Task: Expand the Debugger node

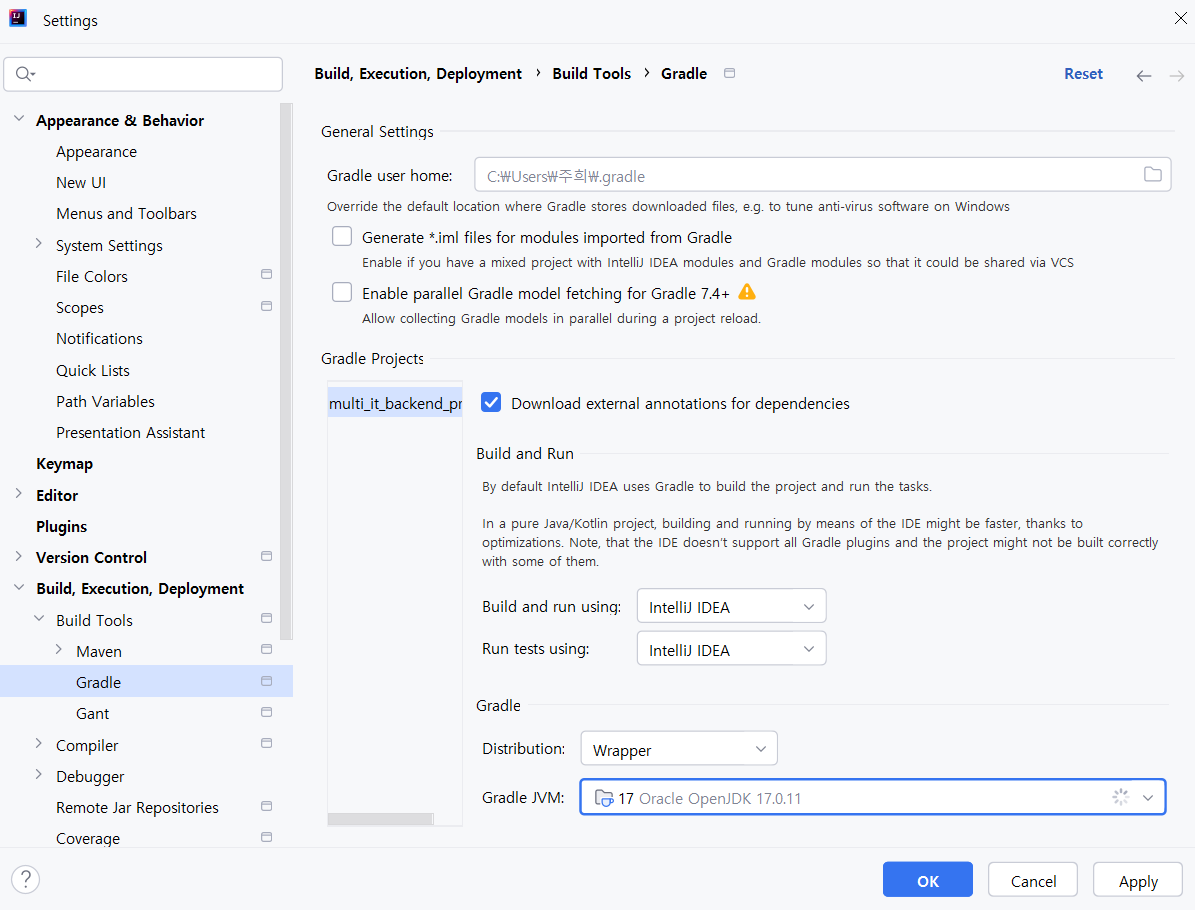Action: coord(39,775)
